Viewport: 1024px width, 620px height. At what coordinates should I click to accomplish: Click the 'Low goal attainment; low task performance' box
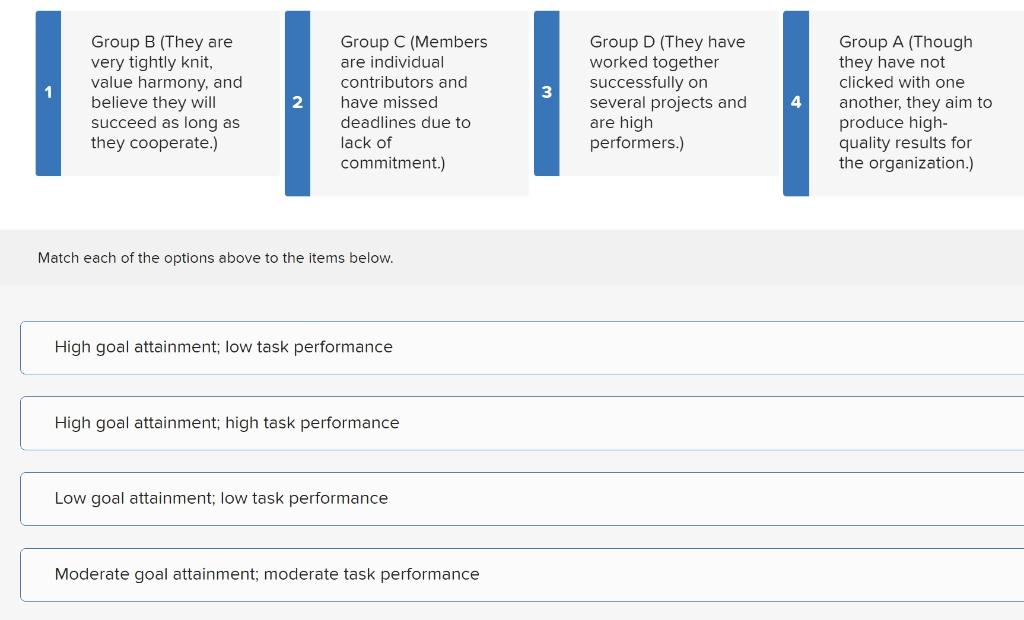[520, 499]
